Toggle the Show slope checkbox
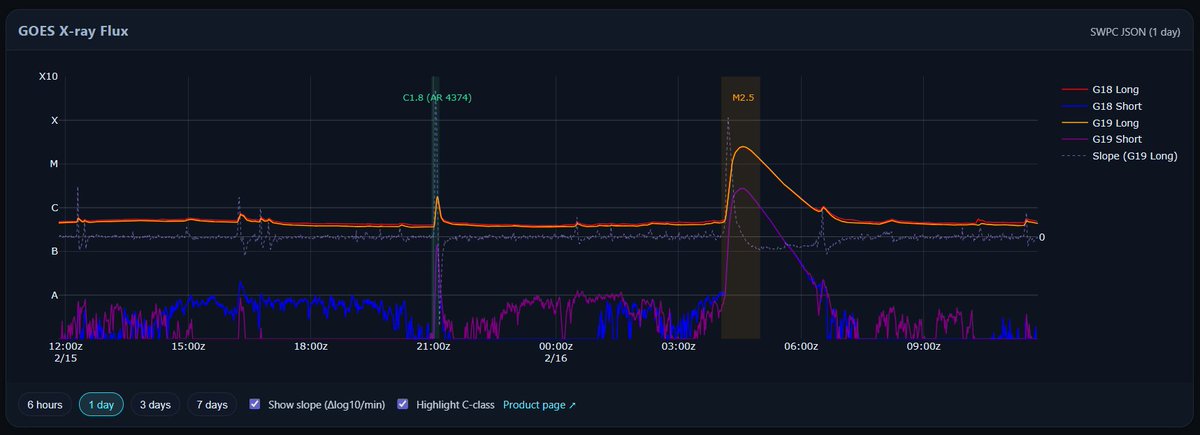This screenshot has height=435, width=1200. coord(255,405)
